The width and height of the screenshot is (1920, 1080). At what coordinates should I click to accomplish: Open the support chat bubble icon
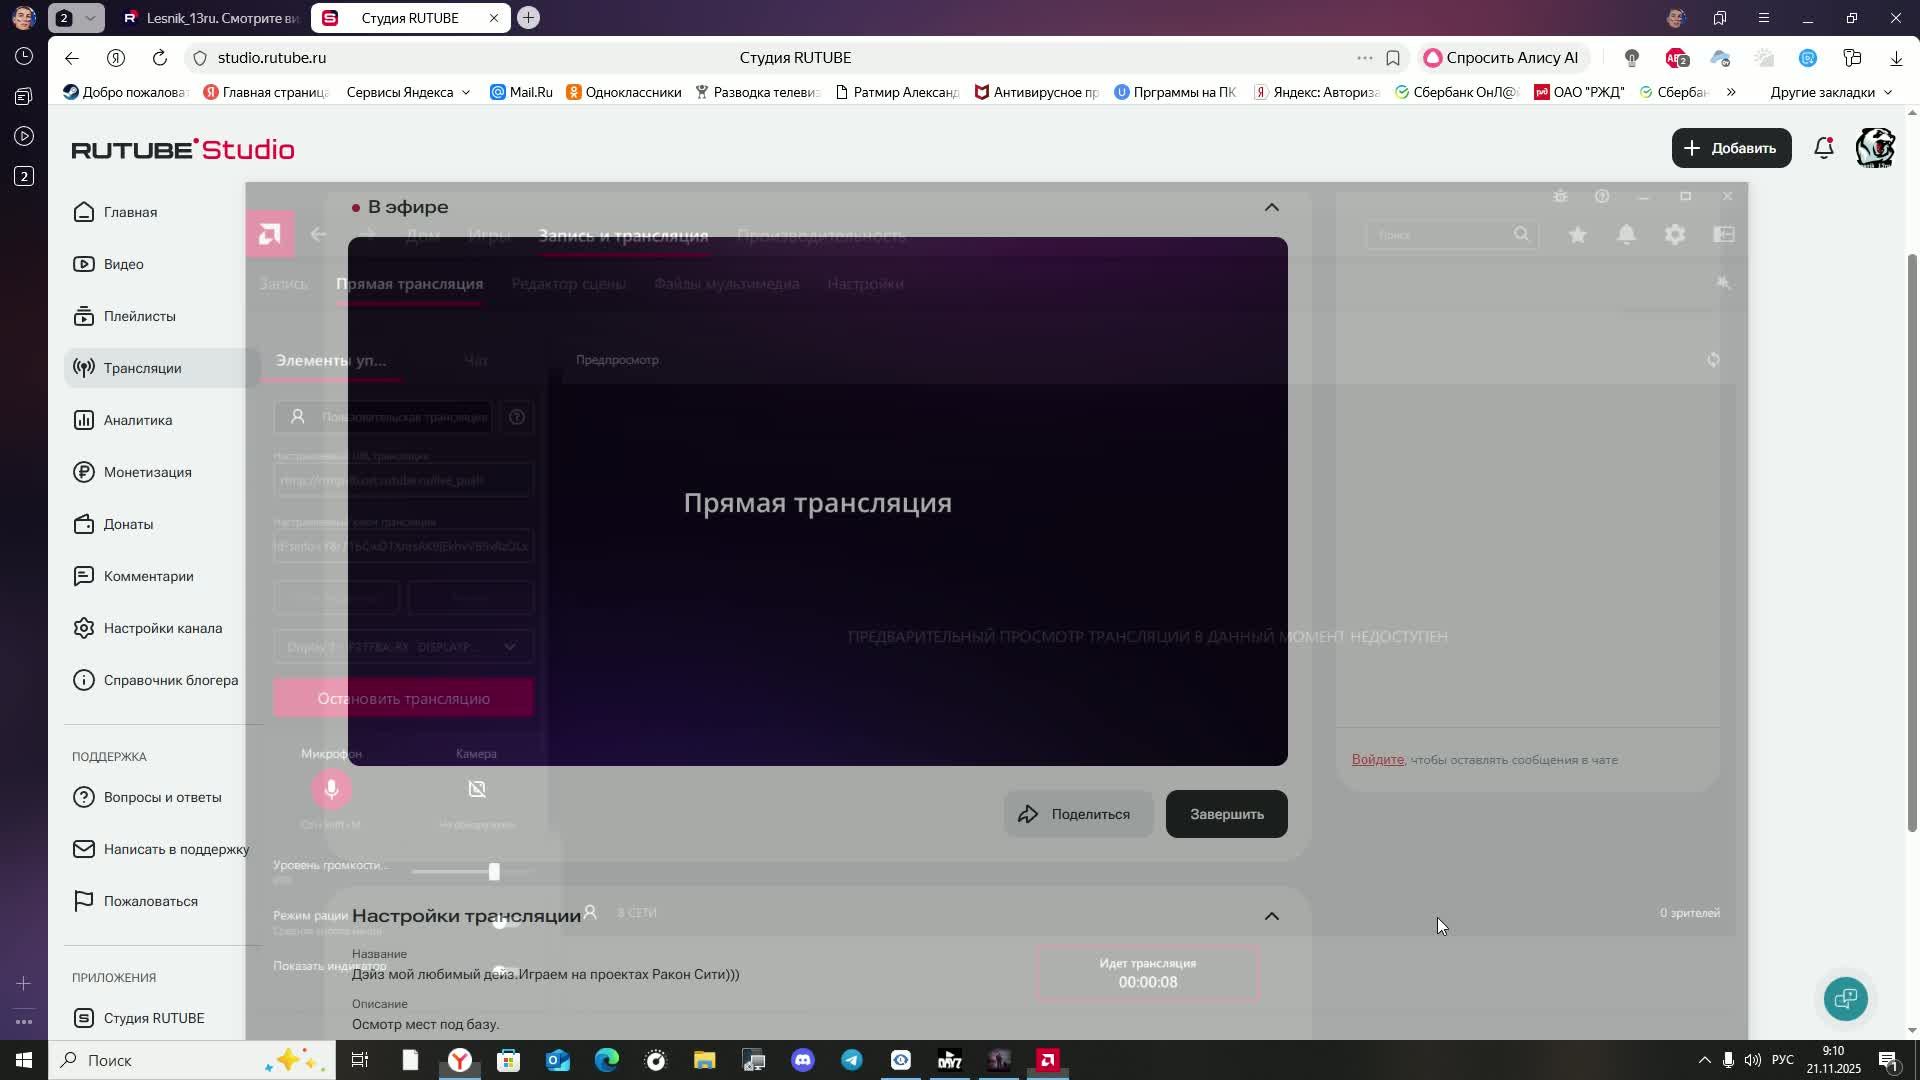[1845, 998]
